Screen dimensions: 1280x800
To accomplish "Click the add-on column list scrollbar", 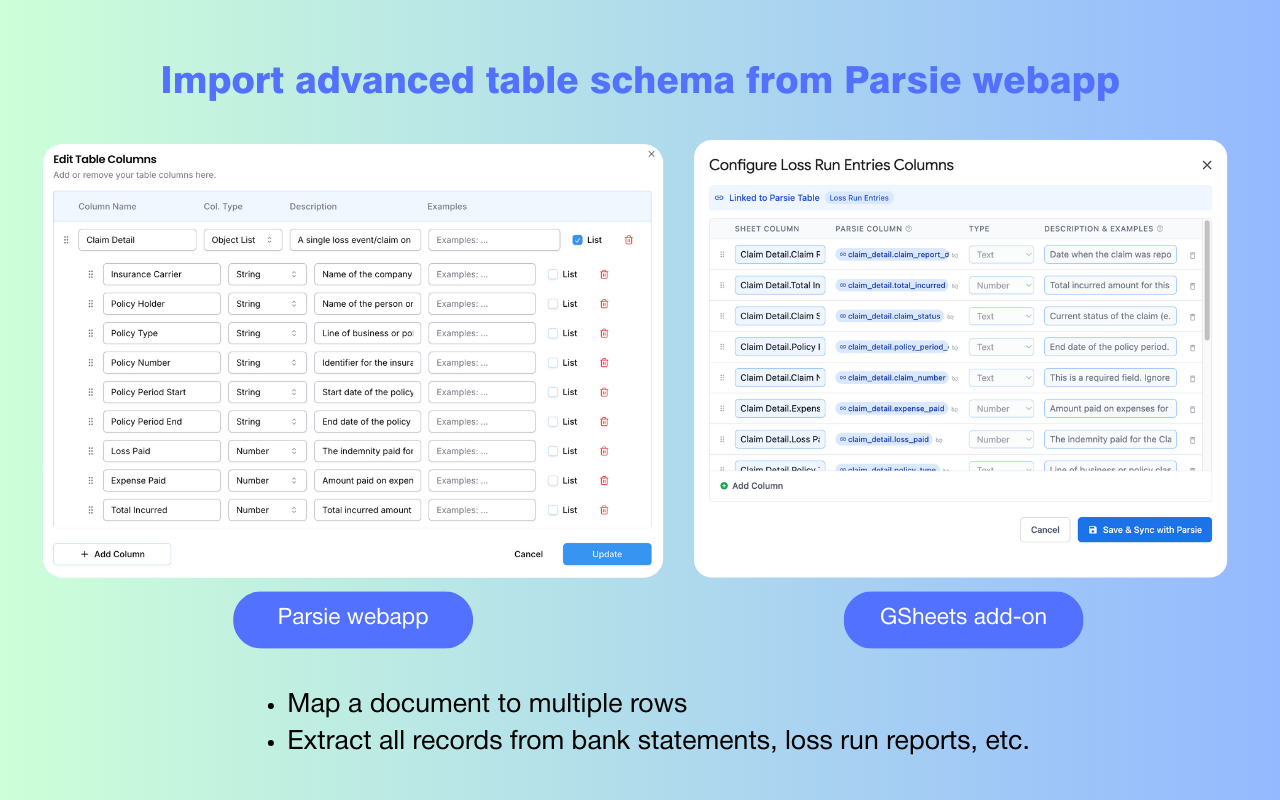I will (x=1206, y=280).
